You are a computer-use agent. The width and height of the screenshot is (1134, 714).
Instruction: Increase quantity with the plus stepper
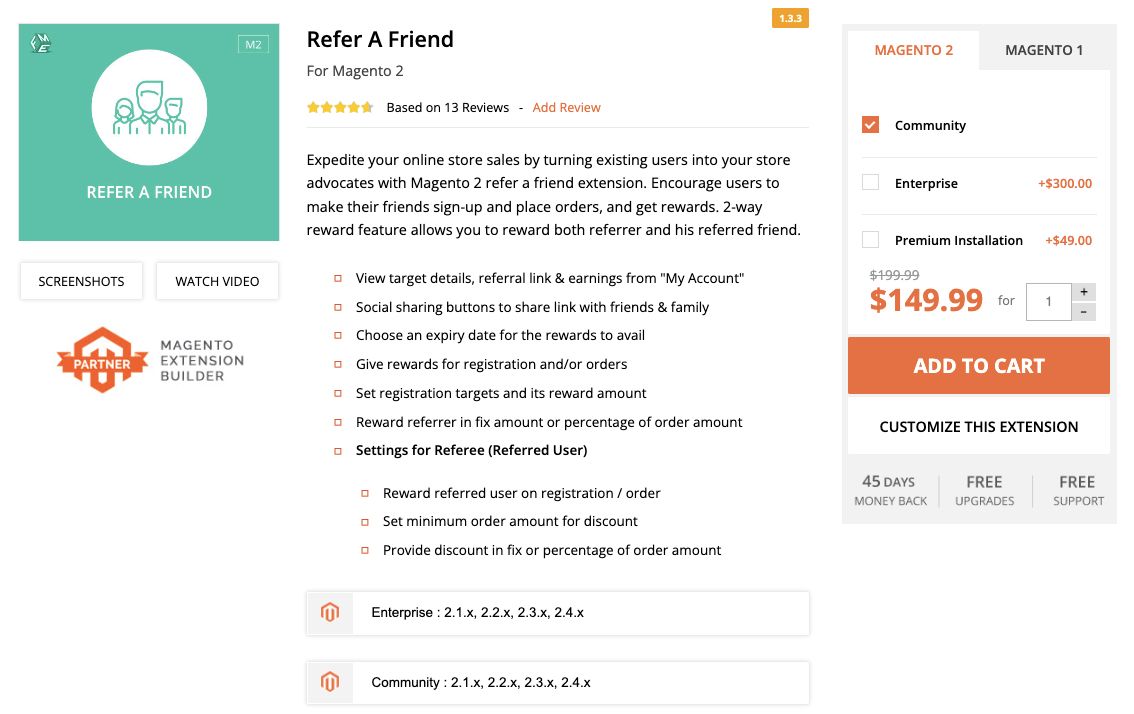(1083, 292)
